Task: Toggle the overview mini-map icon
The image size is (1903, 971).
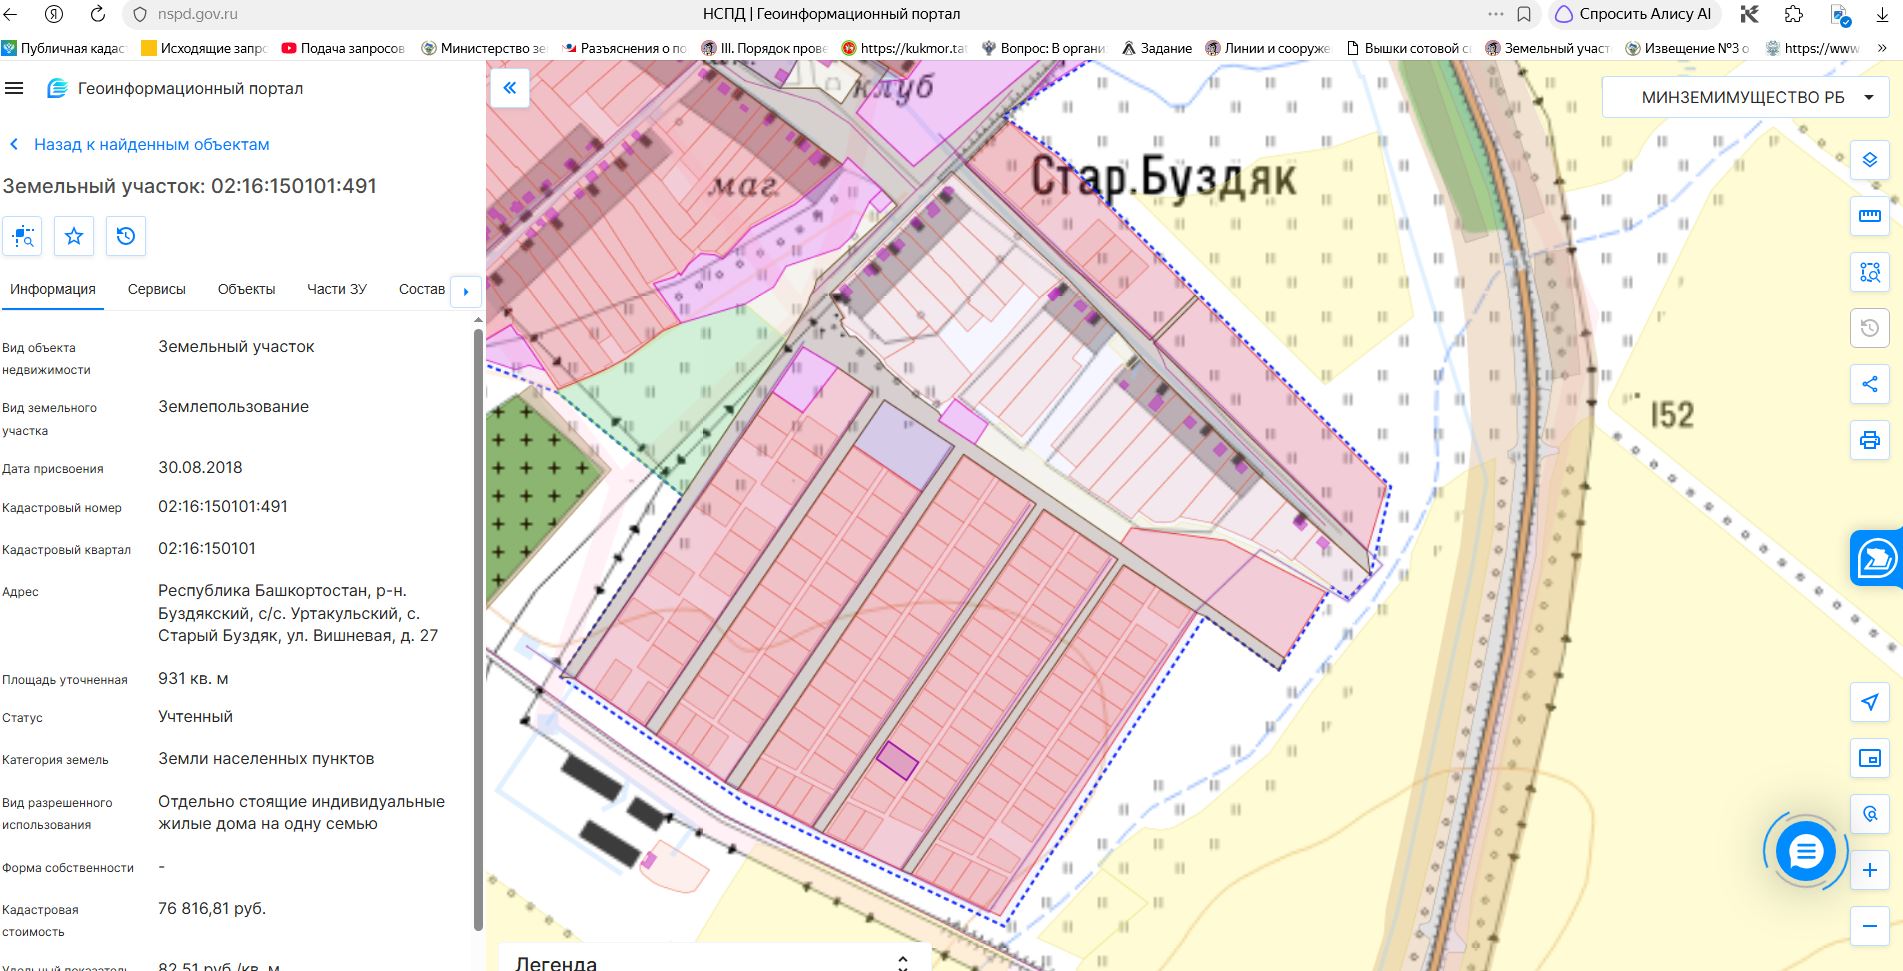Action: pyautogui.click(x=1869, y=758)
